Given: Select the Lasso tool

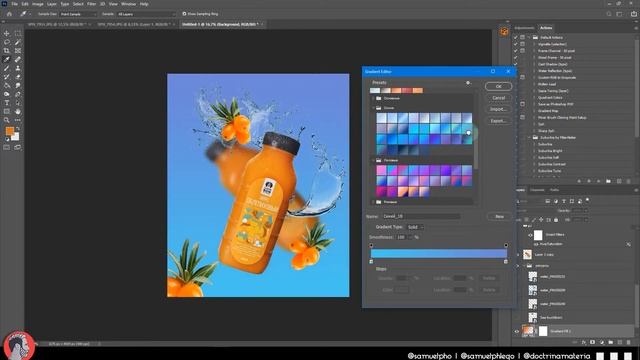Looking at the screenshot, I should (7, 42).
